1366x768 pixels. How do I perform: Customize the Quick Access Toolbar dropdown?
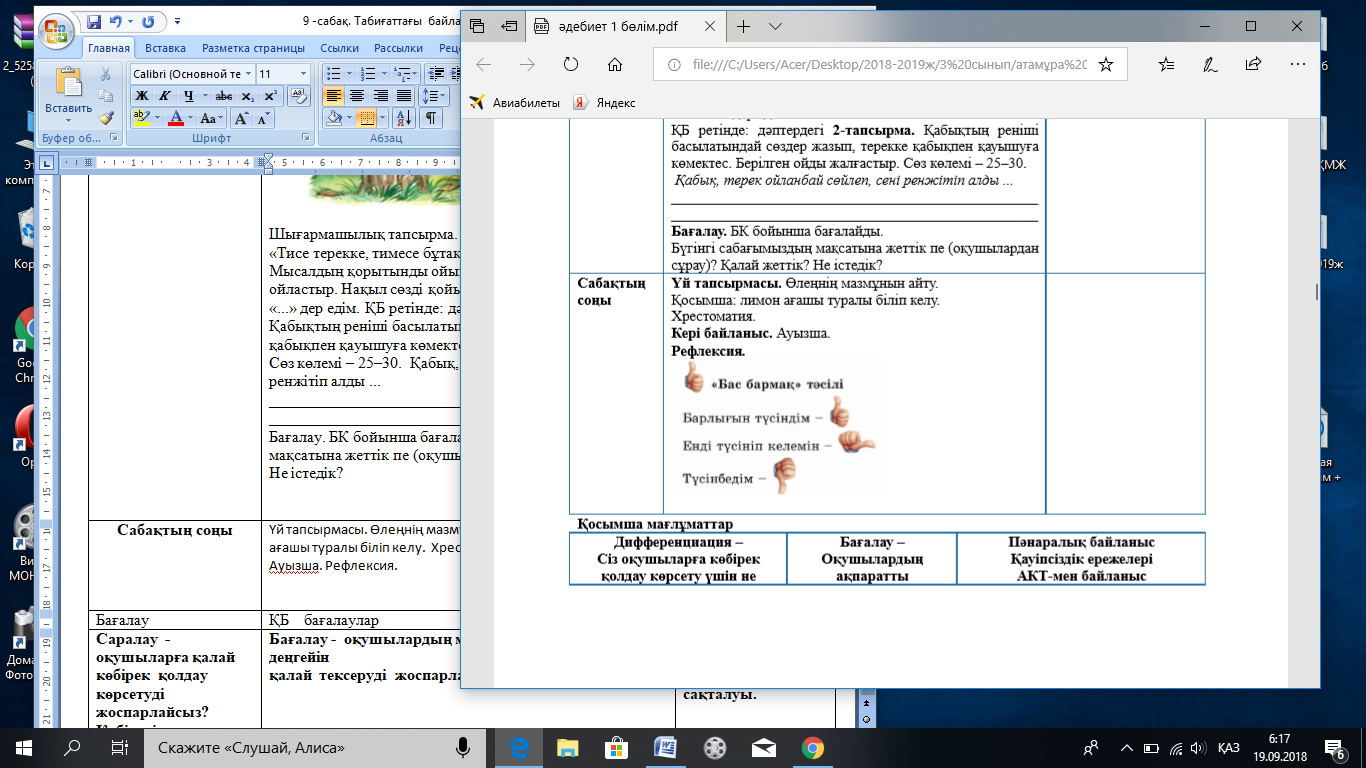[x=177, y=21]
